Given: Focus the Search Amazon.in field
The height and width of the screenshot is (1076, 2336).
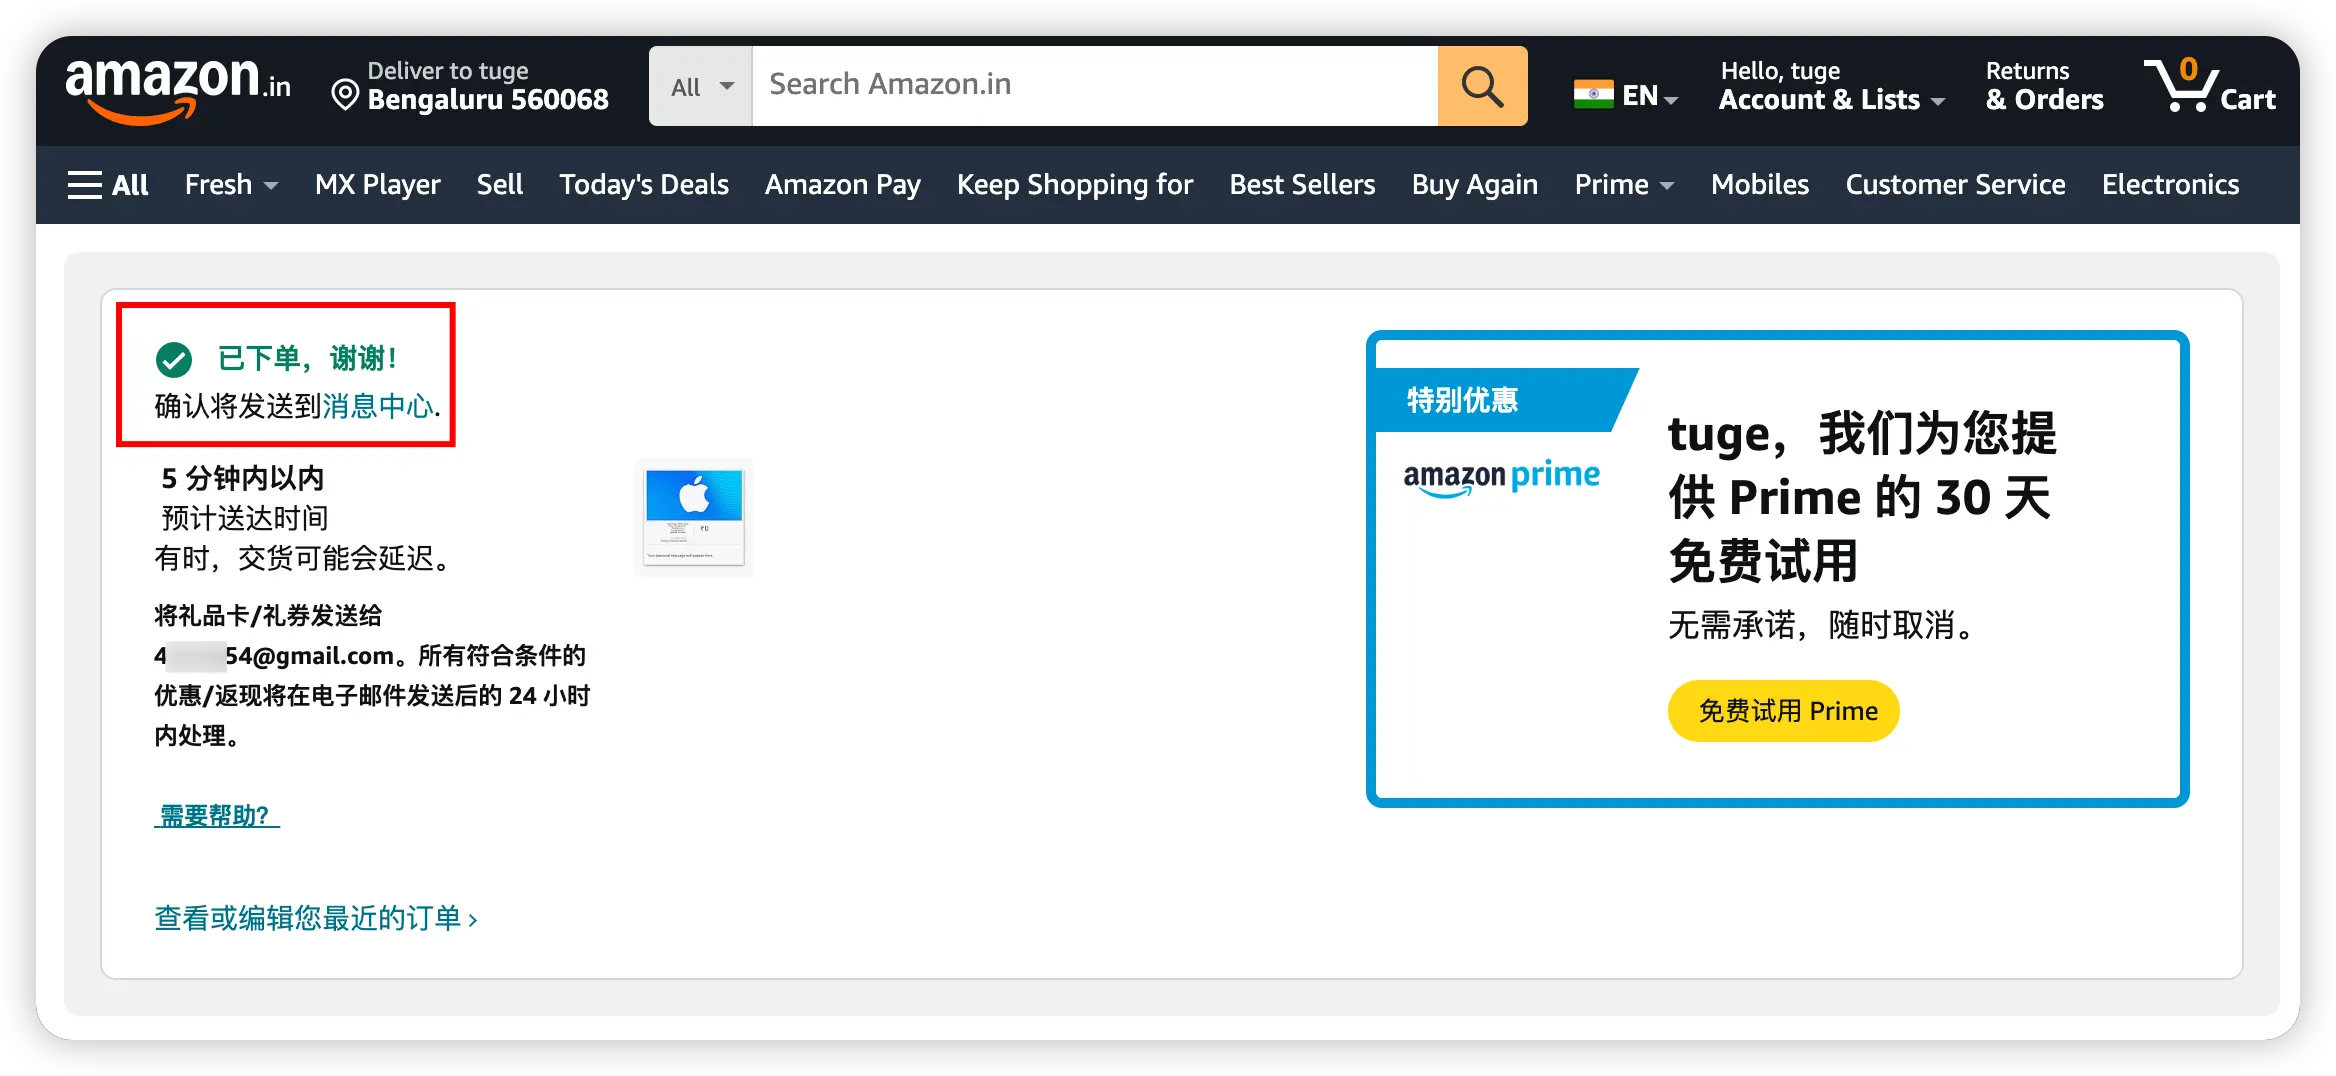Looking at the screenshot, I should [x=1095, y=86].
